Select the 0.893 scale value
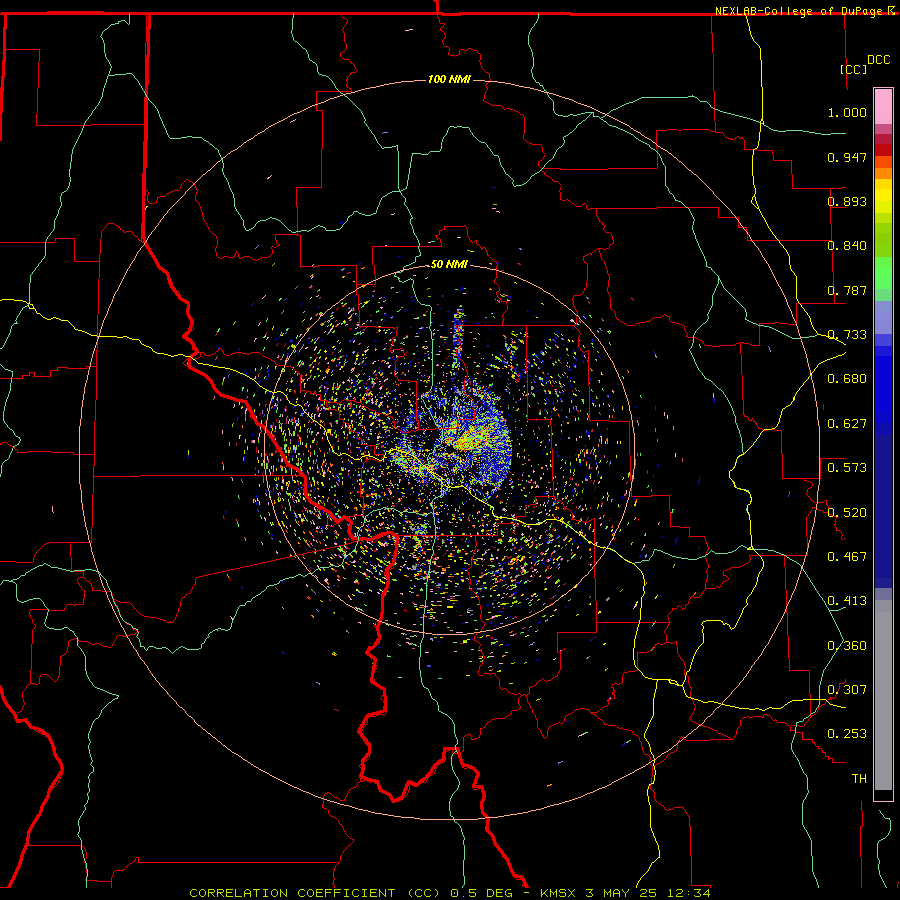The width and height of the screenshot is (900, 900). 847,201
